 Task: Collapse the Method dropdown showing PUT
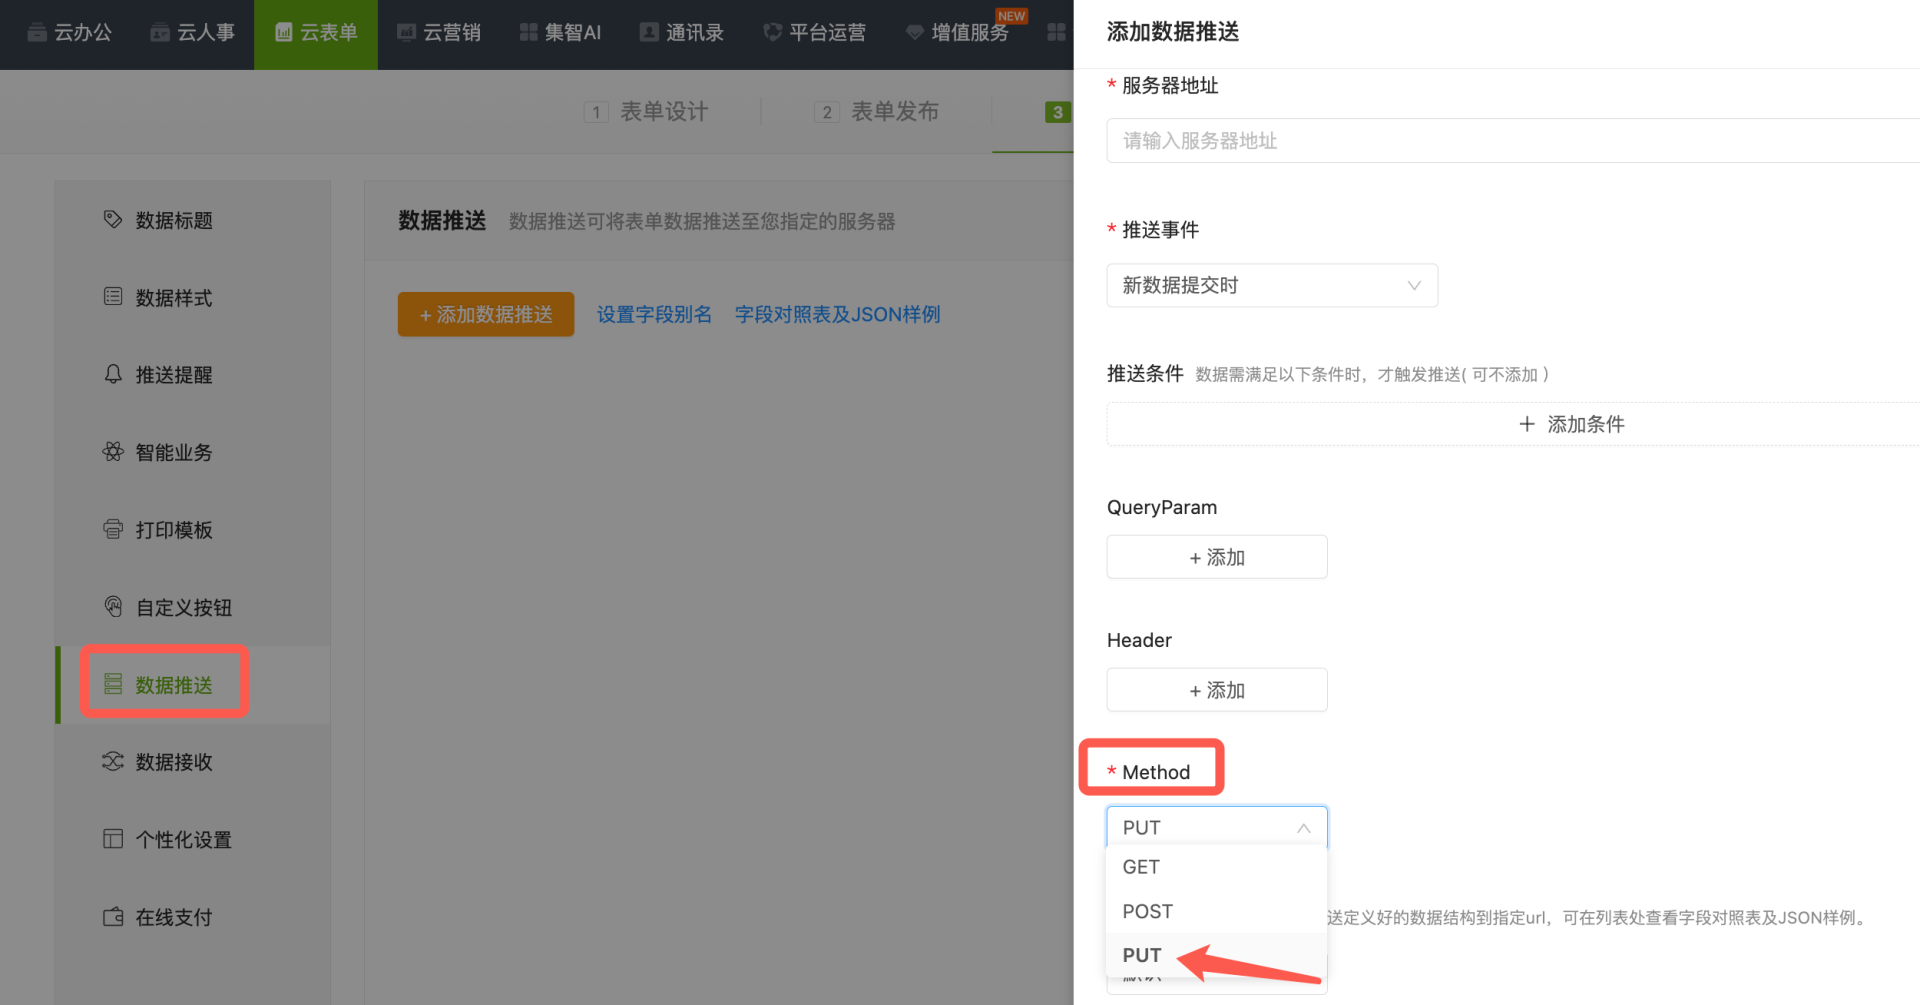[x=1216, y=828]
